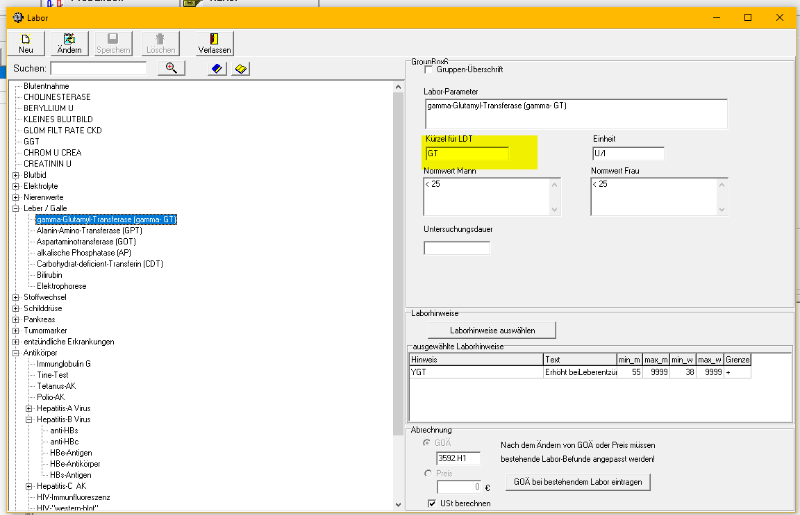This screenshot has width=800, height=515.
Task: Select the anti-HBs tree entry
Action: point(65,430)
